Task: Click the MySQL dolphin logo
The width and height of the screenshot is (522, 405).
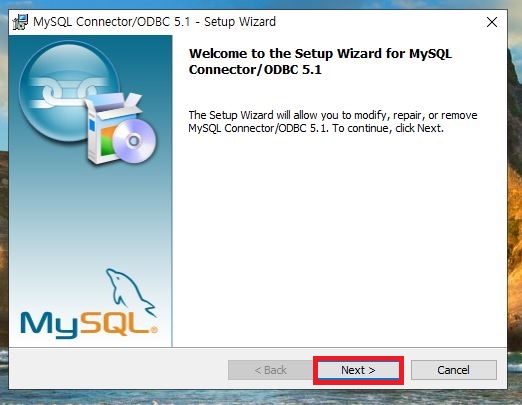Action: click(130, 292)
